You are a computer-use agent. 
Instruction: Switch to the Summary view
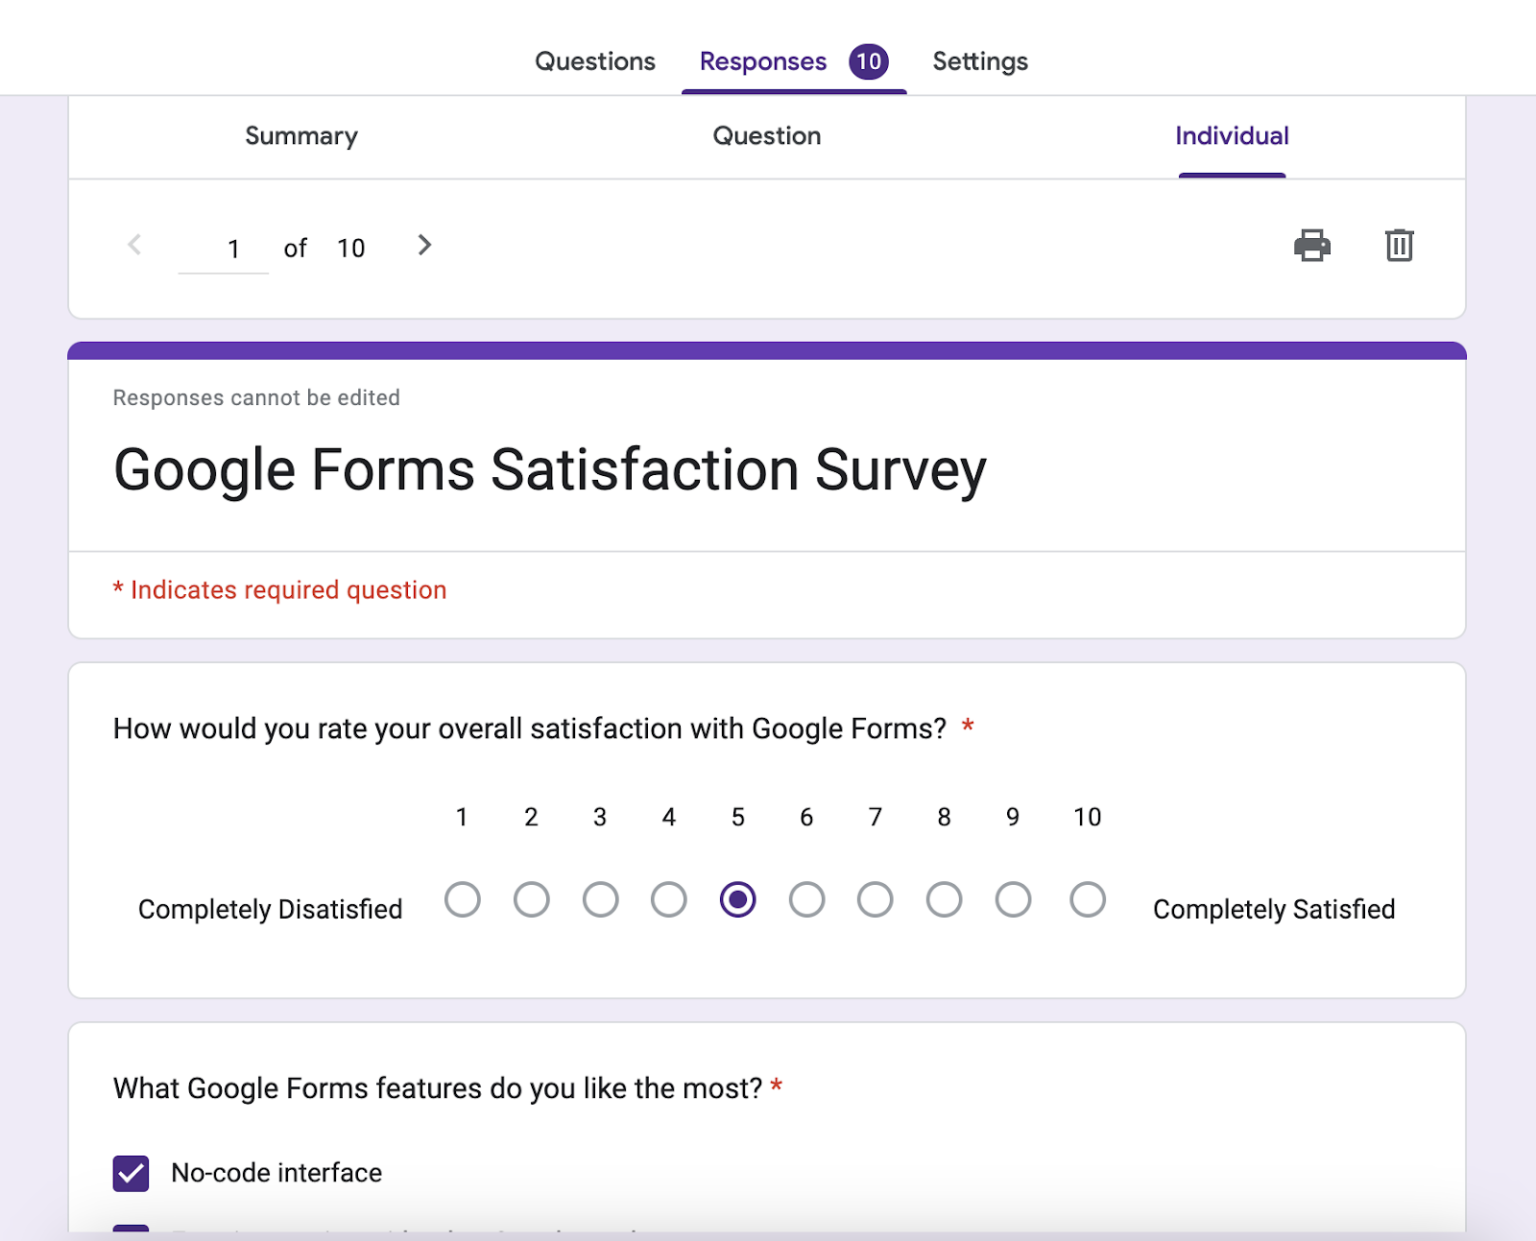tap(300, 136)
